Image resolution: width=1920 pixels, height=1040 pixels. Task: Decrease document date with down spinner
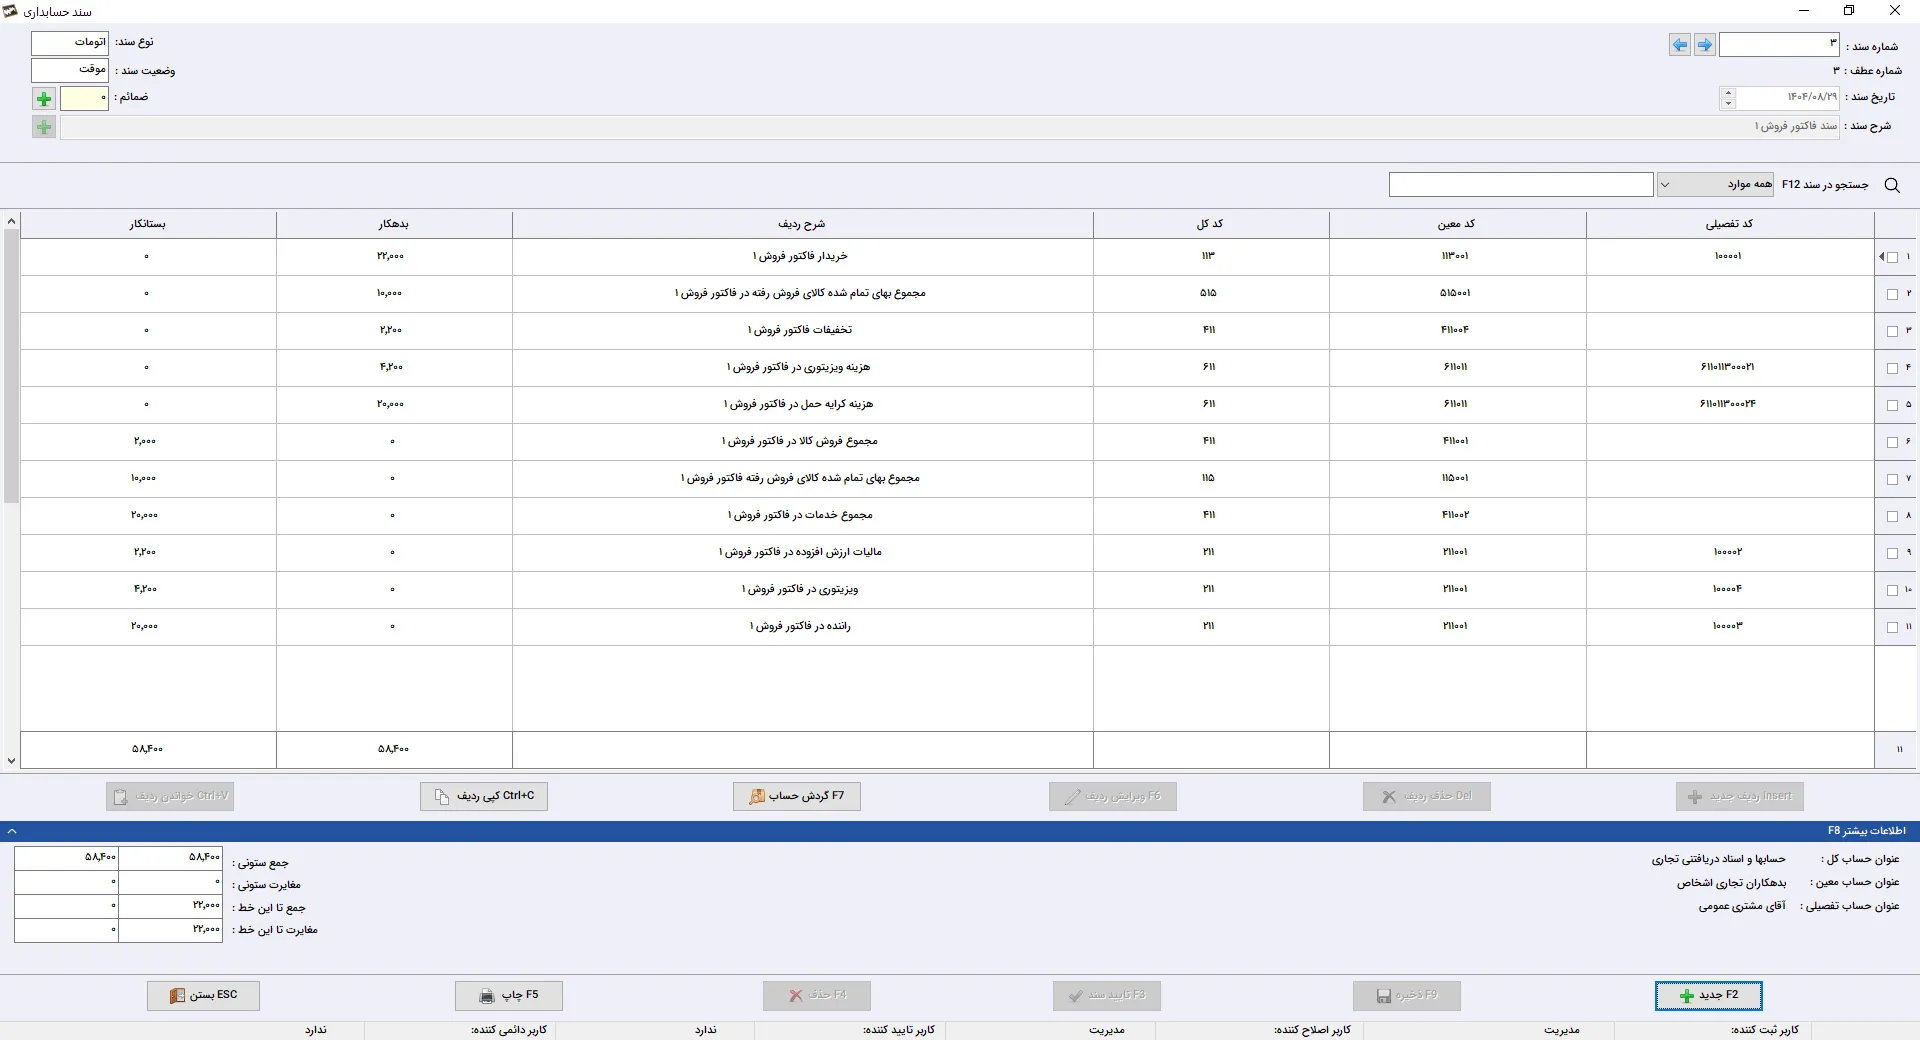pos(1728,103)
